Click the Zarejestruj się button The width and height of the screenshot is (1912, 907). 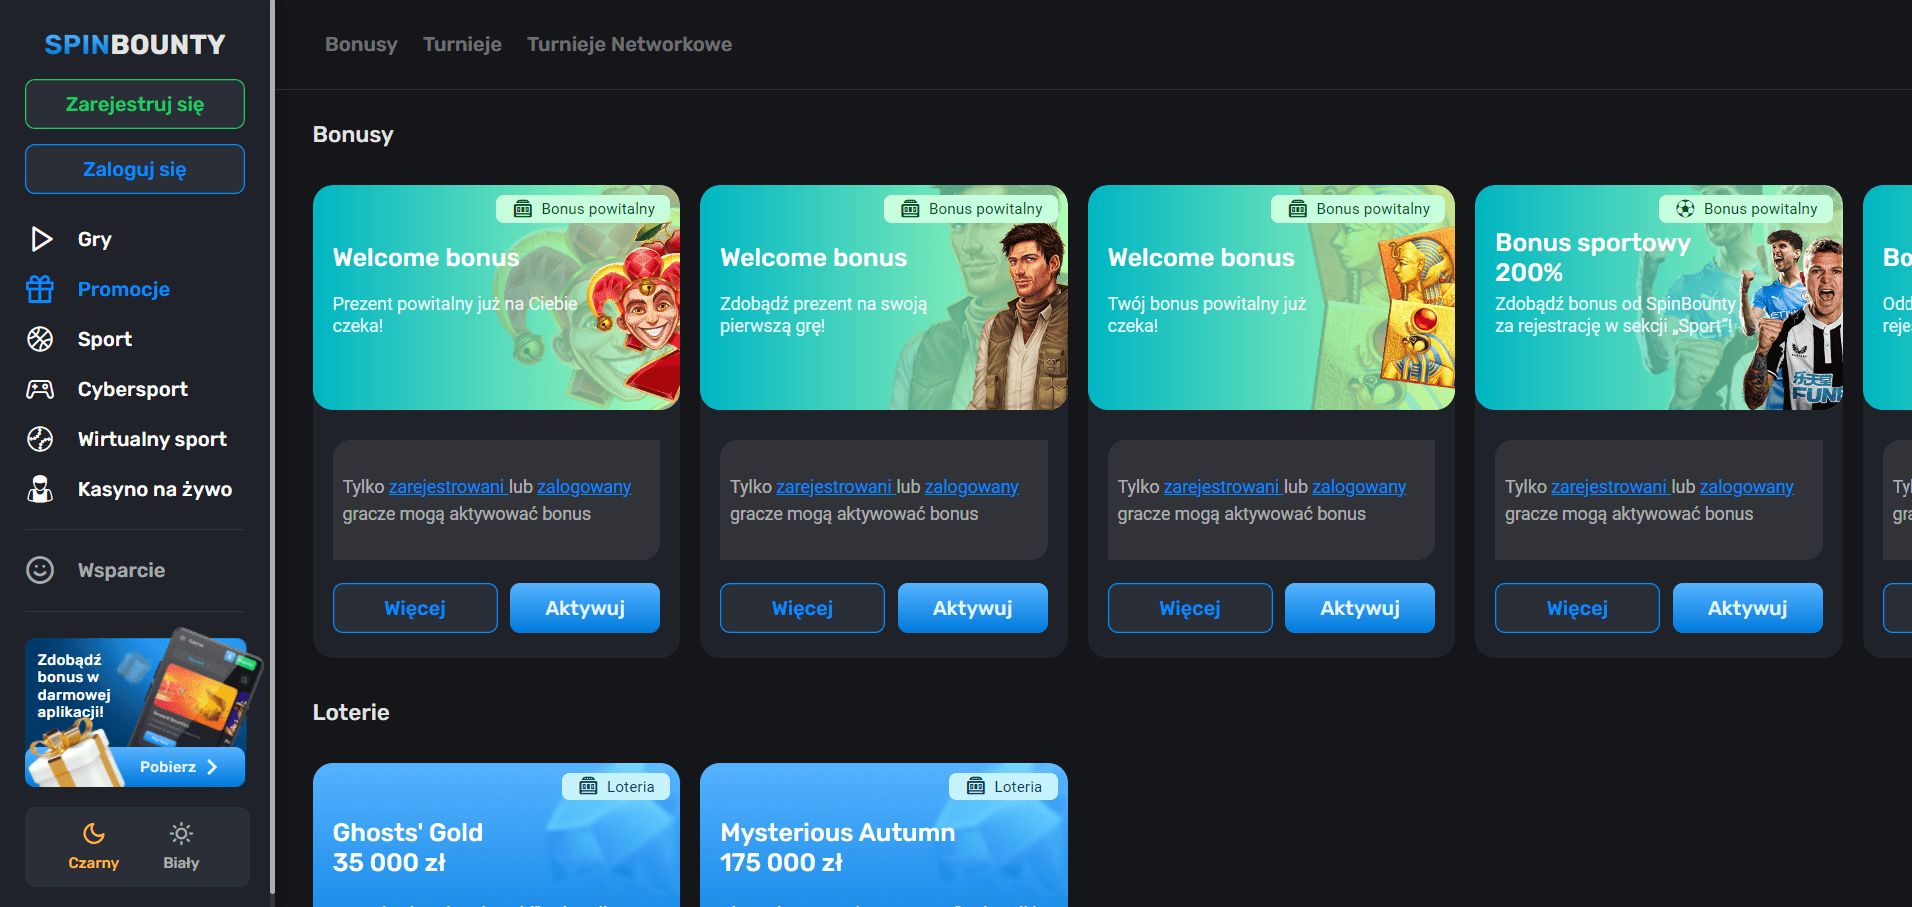[x=135, y=104]
